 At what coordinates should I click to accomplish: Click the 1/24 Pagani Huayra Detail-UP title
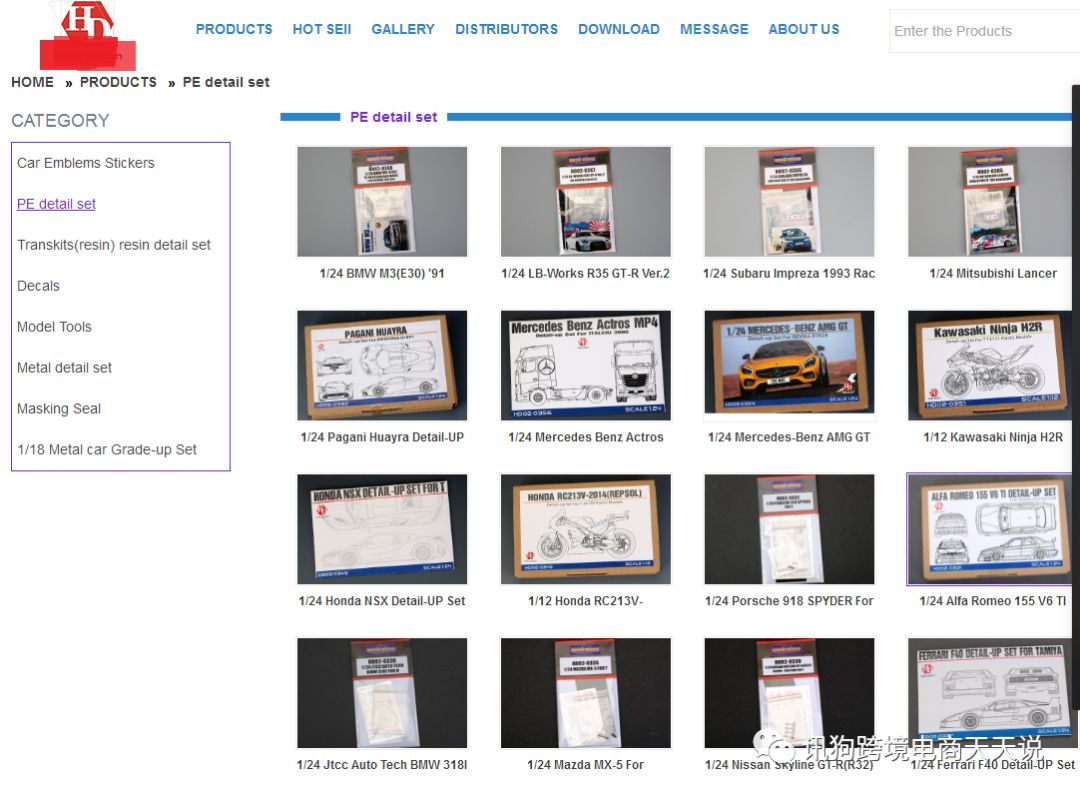click(382, 437)
